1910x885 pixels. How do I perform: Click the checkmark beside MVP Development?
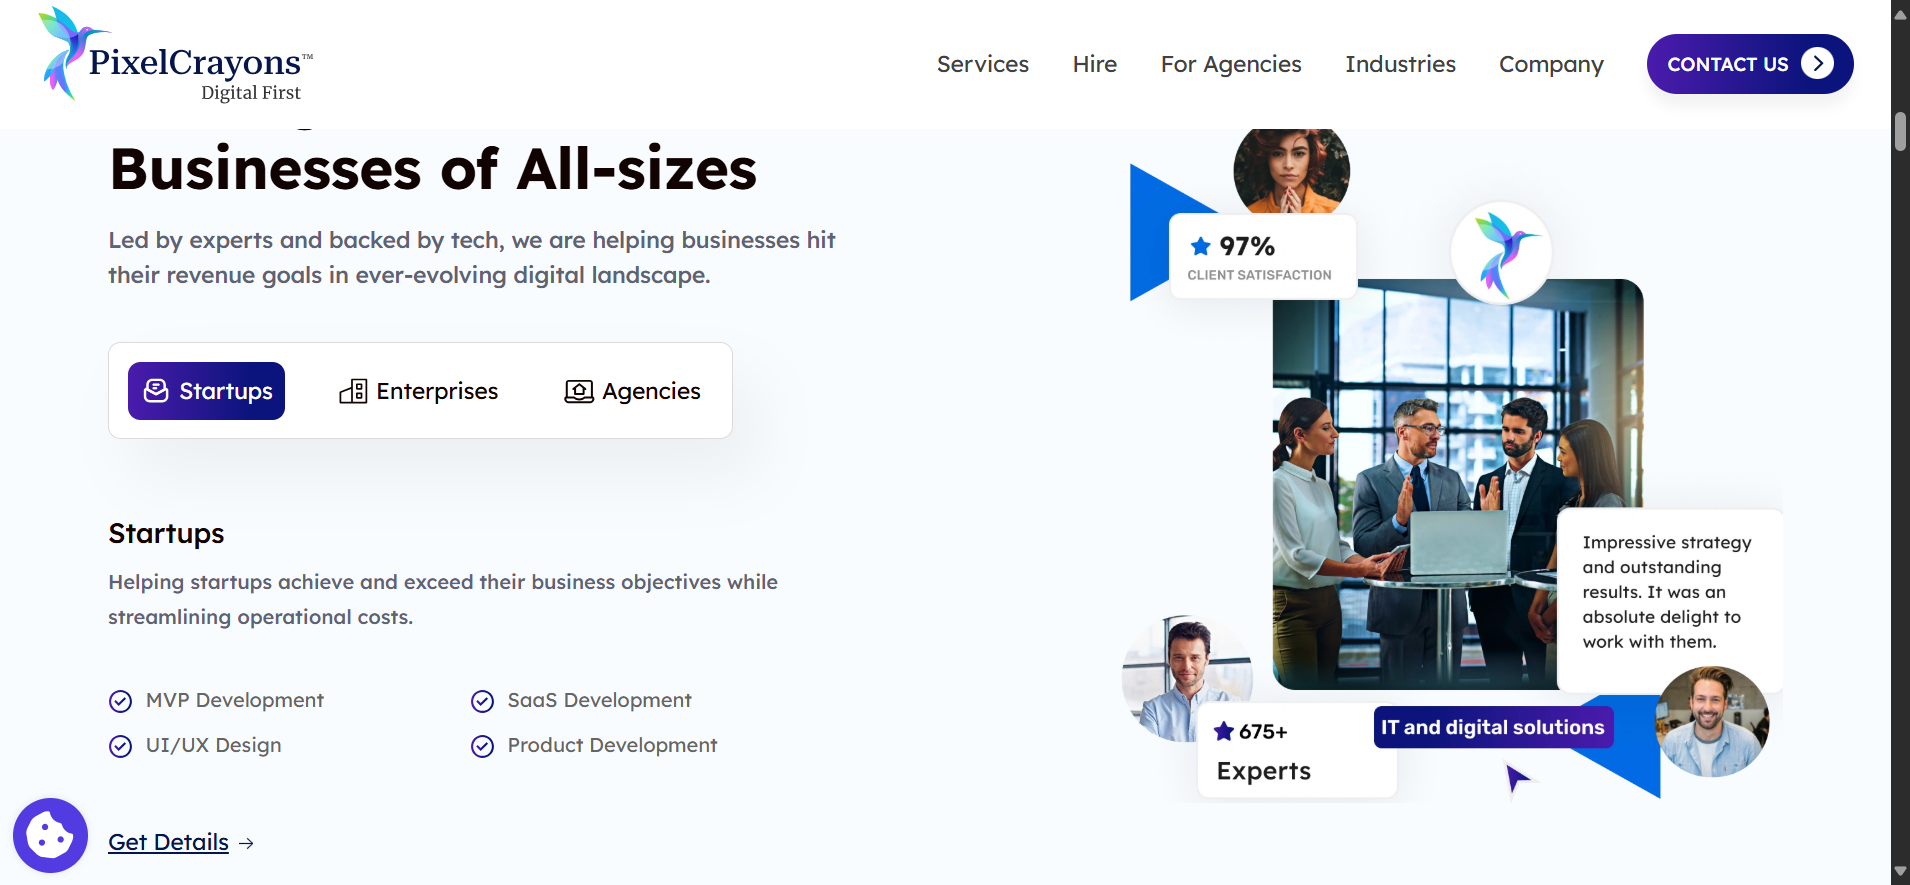(x=120, y=701)
